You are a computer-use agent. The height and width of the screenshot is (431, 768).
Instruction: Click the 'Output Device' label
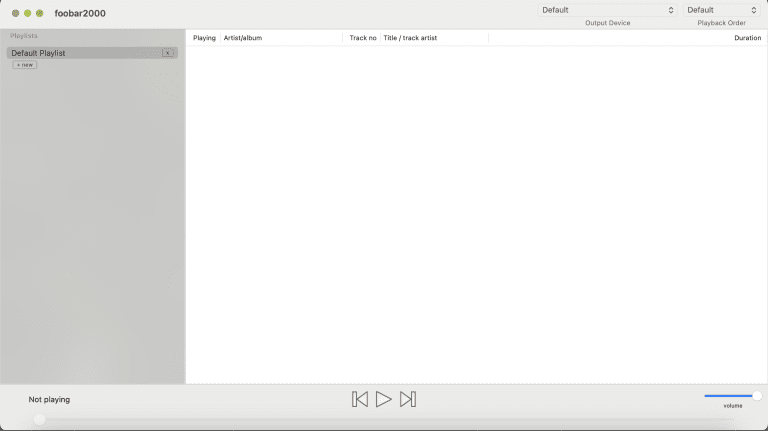click(607, 23)
